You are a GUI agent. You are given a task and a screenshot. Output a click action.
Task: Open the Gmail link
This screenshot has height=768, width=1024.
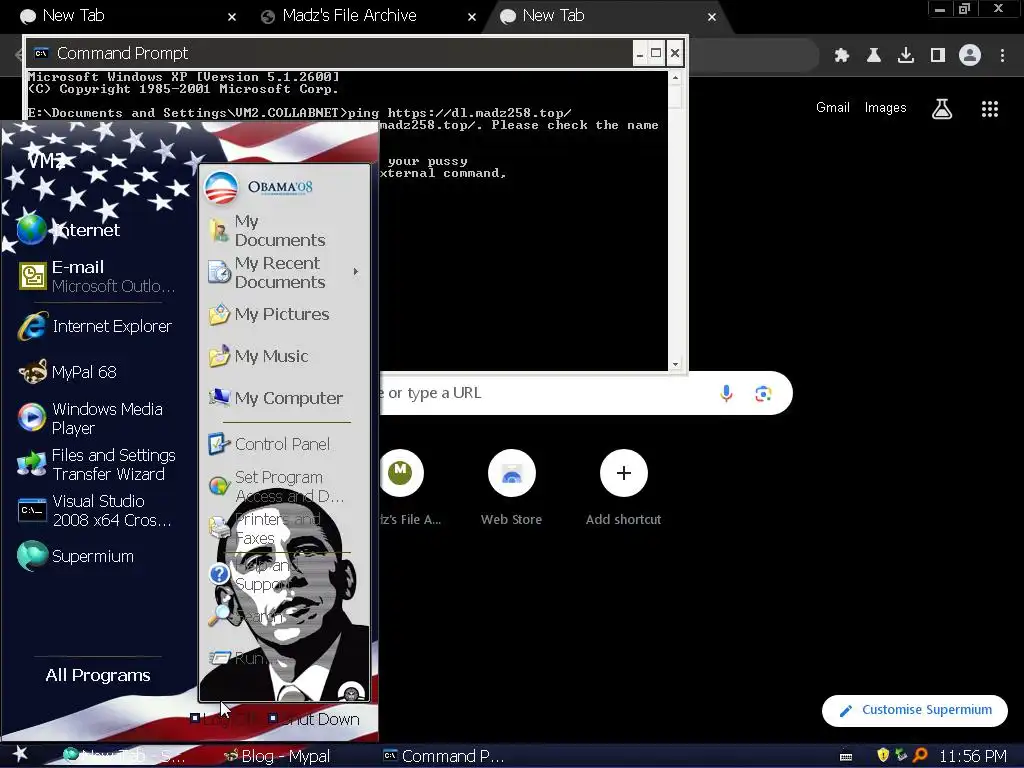(x=833, y=108)
